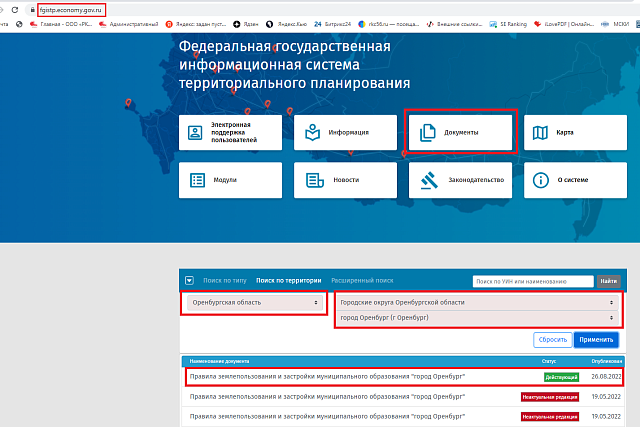Click the Новости newspaper icon
This screenshot has width=640, height=427.
(315, 180)
